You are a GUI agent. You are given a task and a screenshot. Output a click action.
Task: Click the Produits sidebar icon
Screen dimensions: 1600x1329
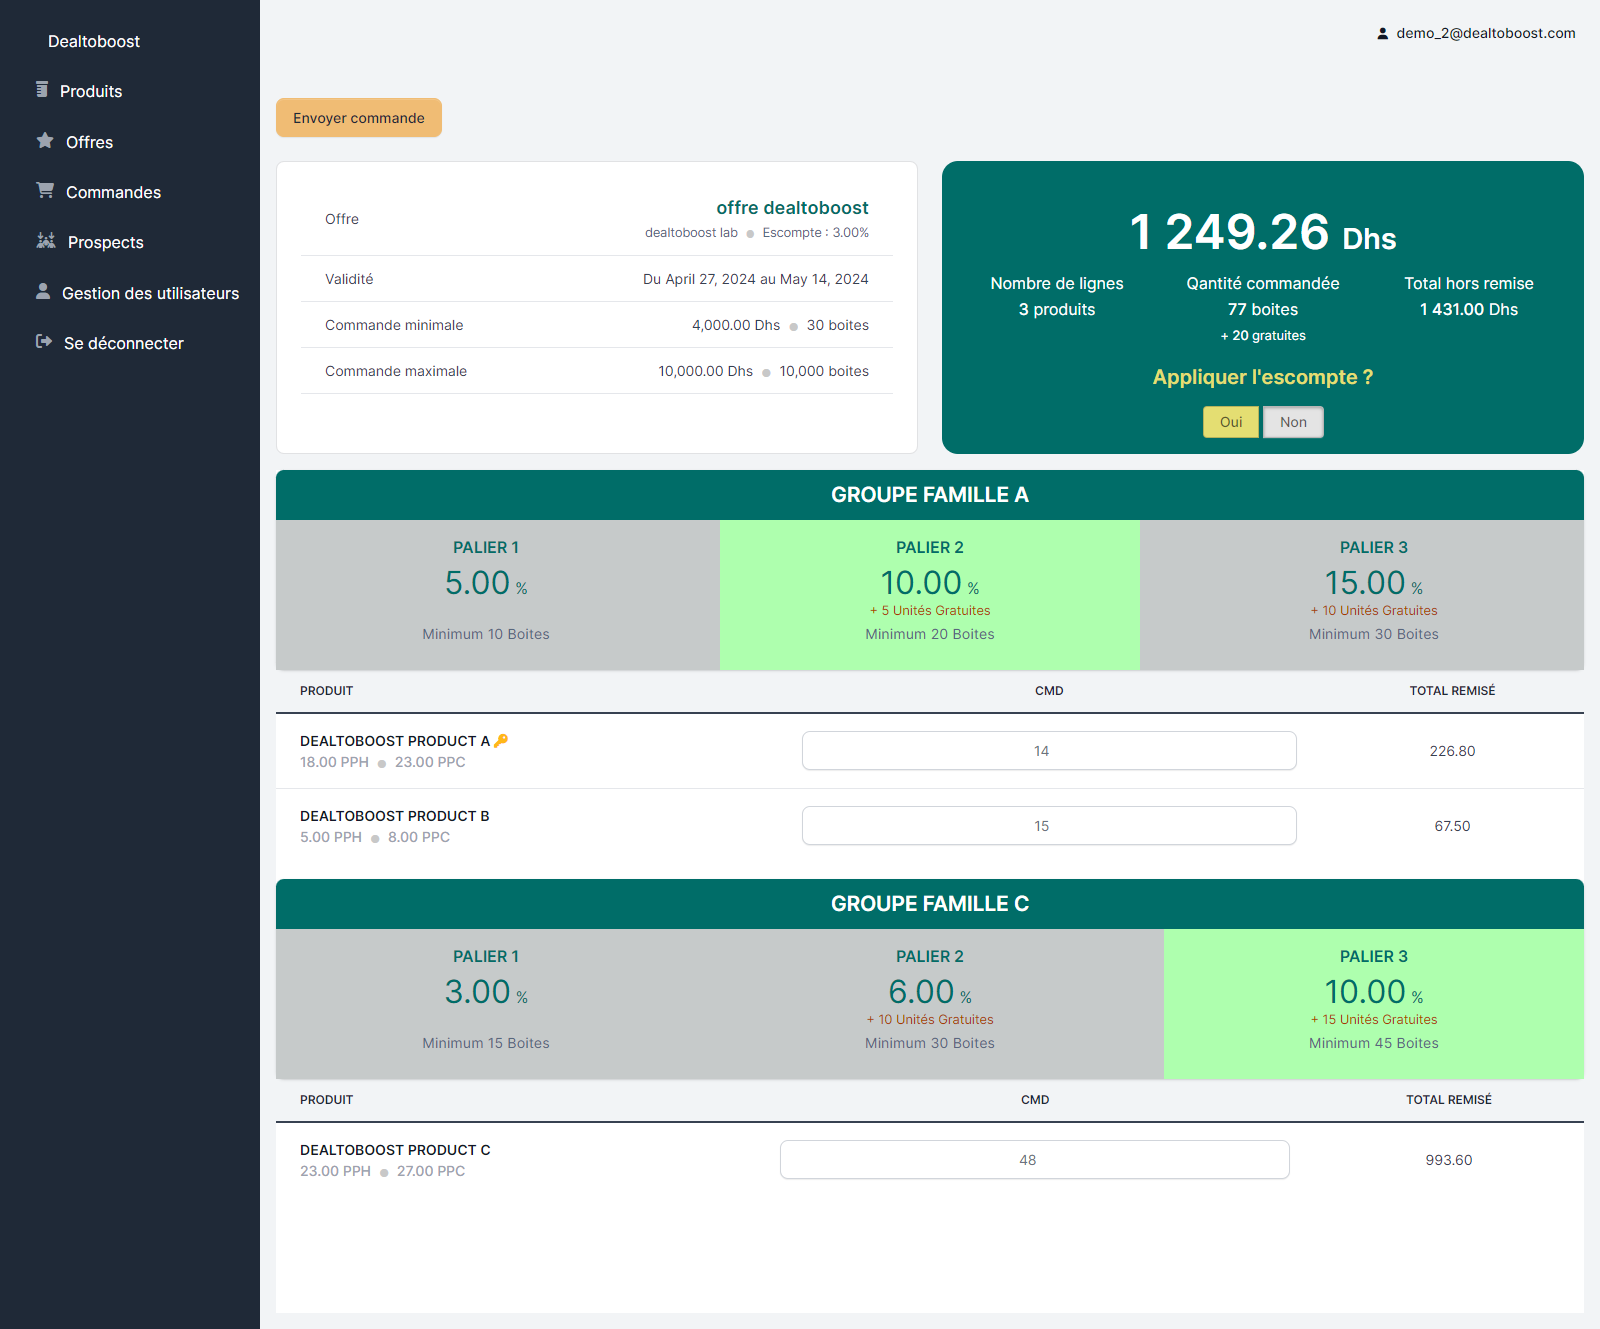42,90
